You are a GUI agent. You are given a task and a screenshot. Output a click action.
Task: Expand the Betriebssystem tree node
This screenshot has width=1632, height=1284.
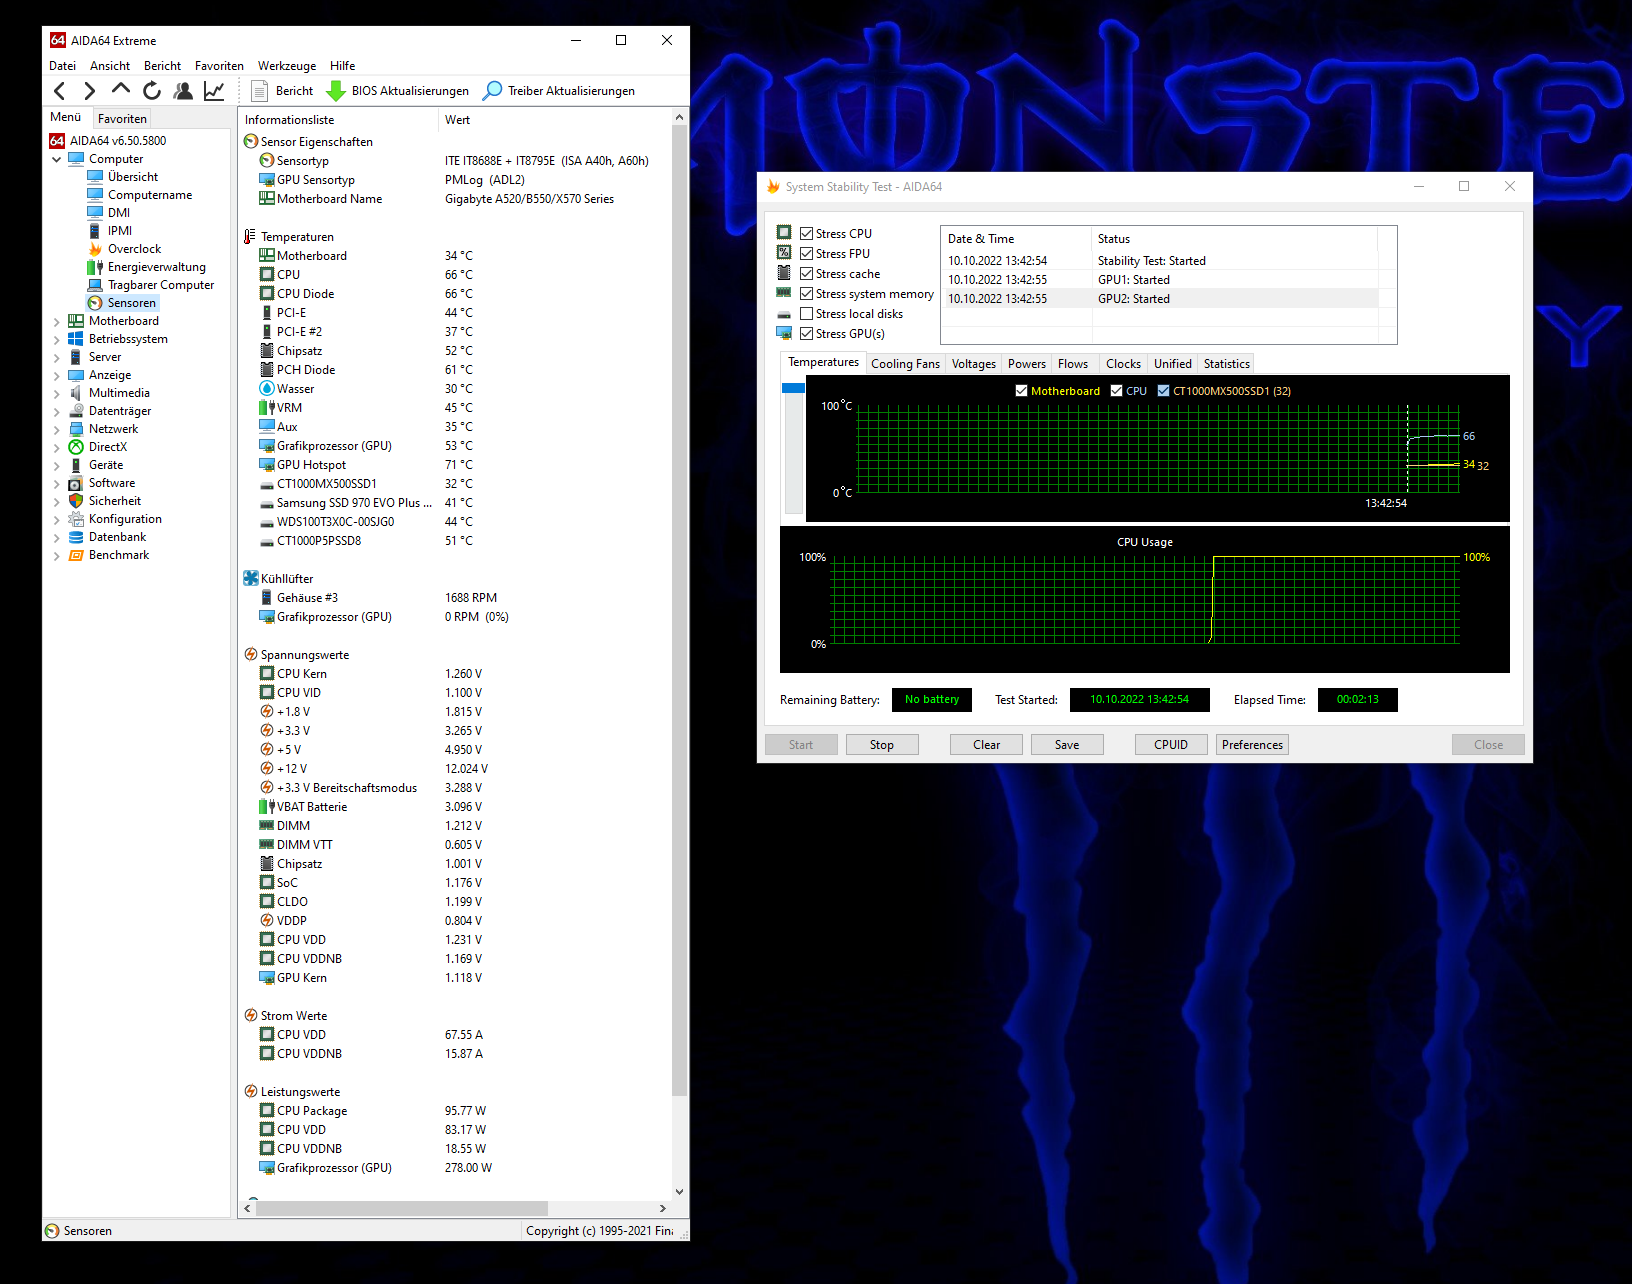click(56, 339)
